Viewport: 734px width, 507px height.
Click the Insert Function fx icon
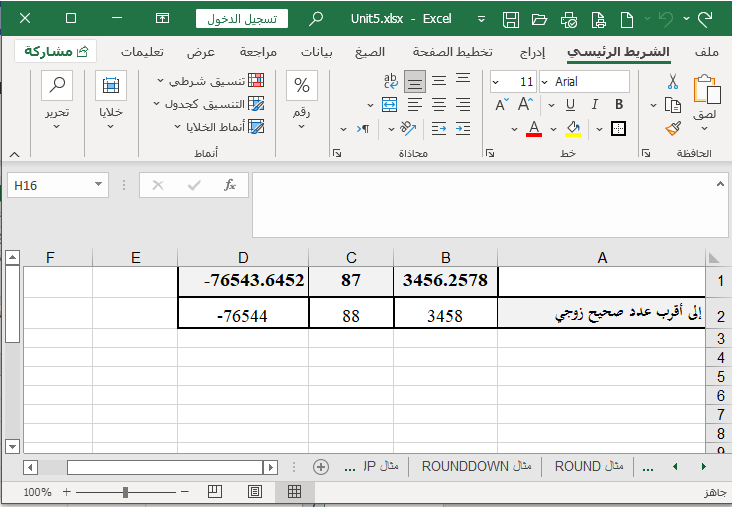pyautogui.click(x=229, y=185)
